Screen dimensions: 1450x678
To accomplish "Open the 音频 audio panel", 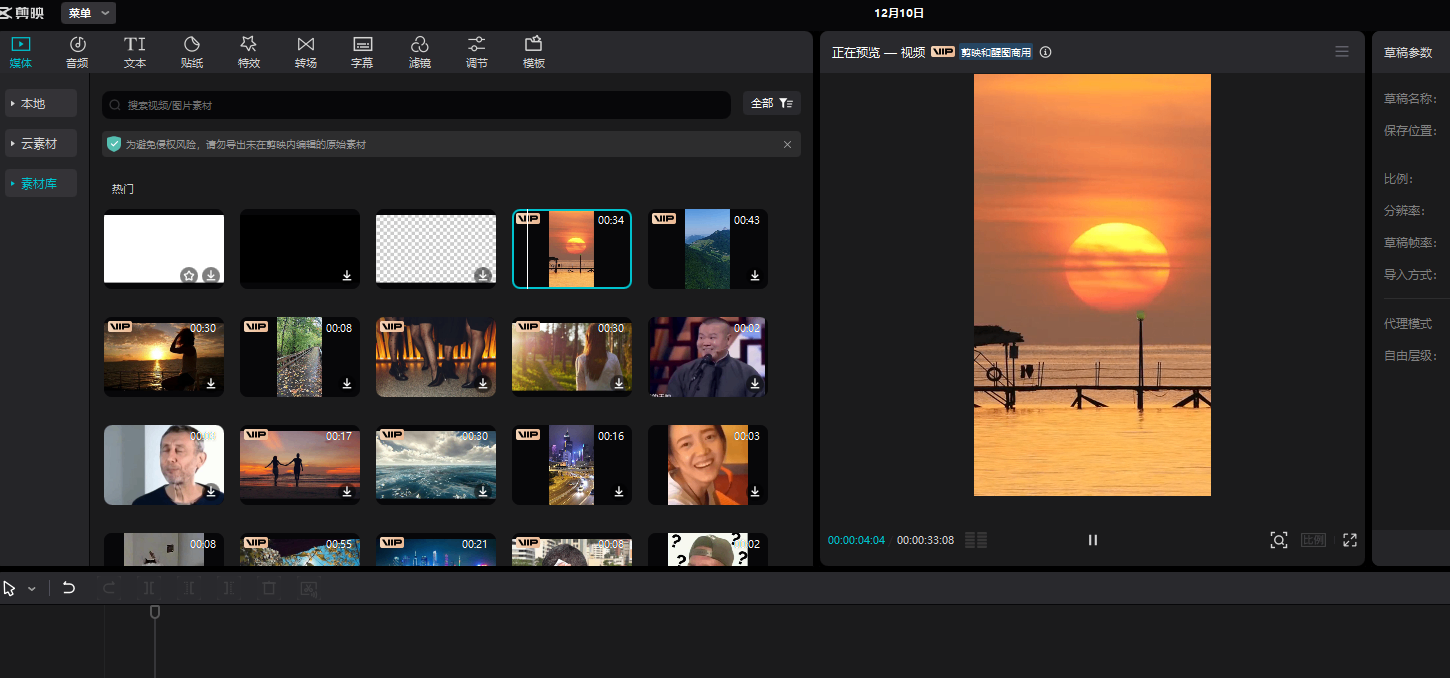I will 77,52.
